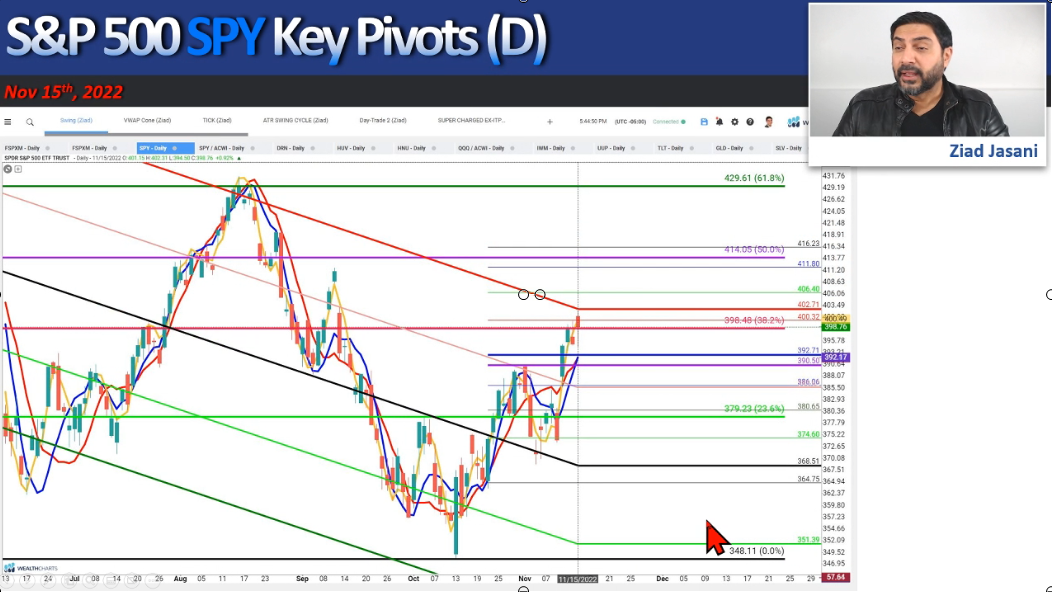Click the 386.06 pivot level label

(x=808, y=382)
